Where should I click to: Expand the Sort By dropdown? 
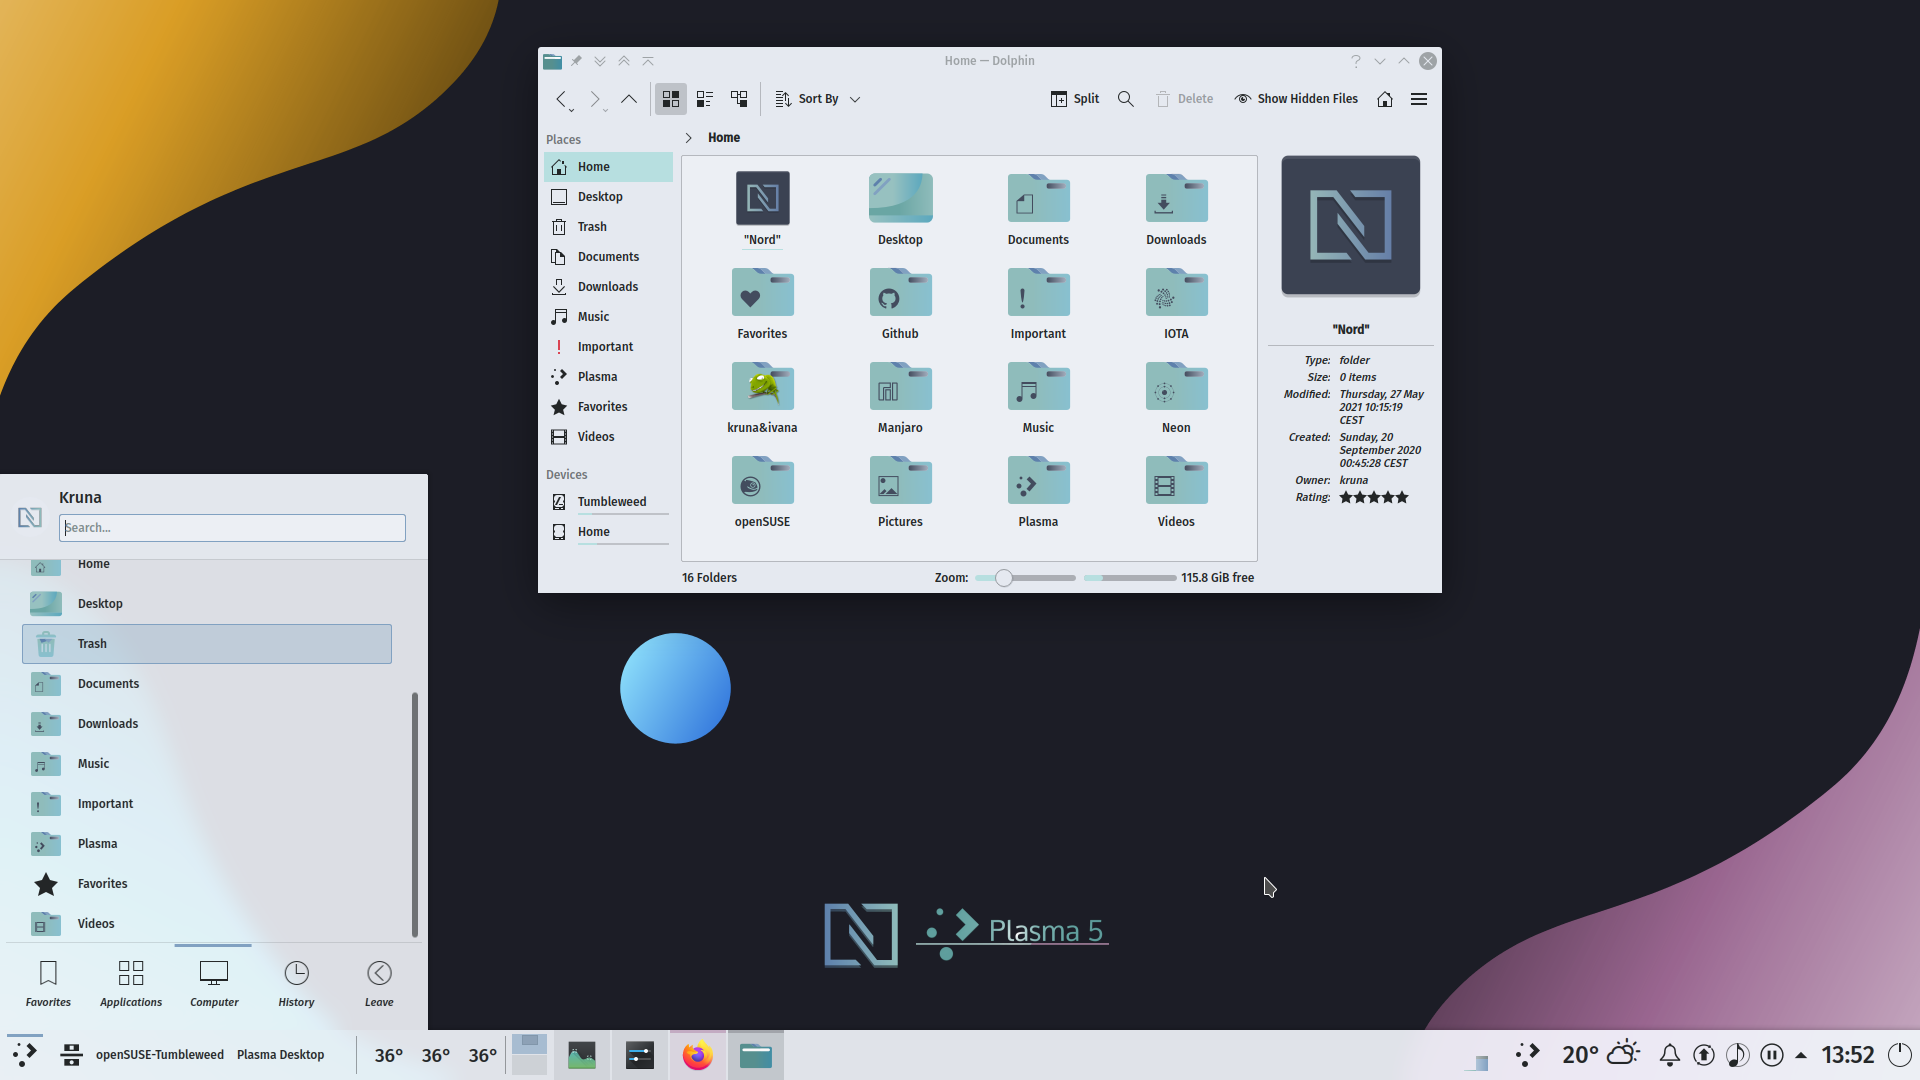[x=818, y=99]
